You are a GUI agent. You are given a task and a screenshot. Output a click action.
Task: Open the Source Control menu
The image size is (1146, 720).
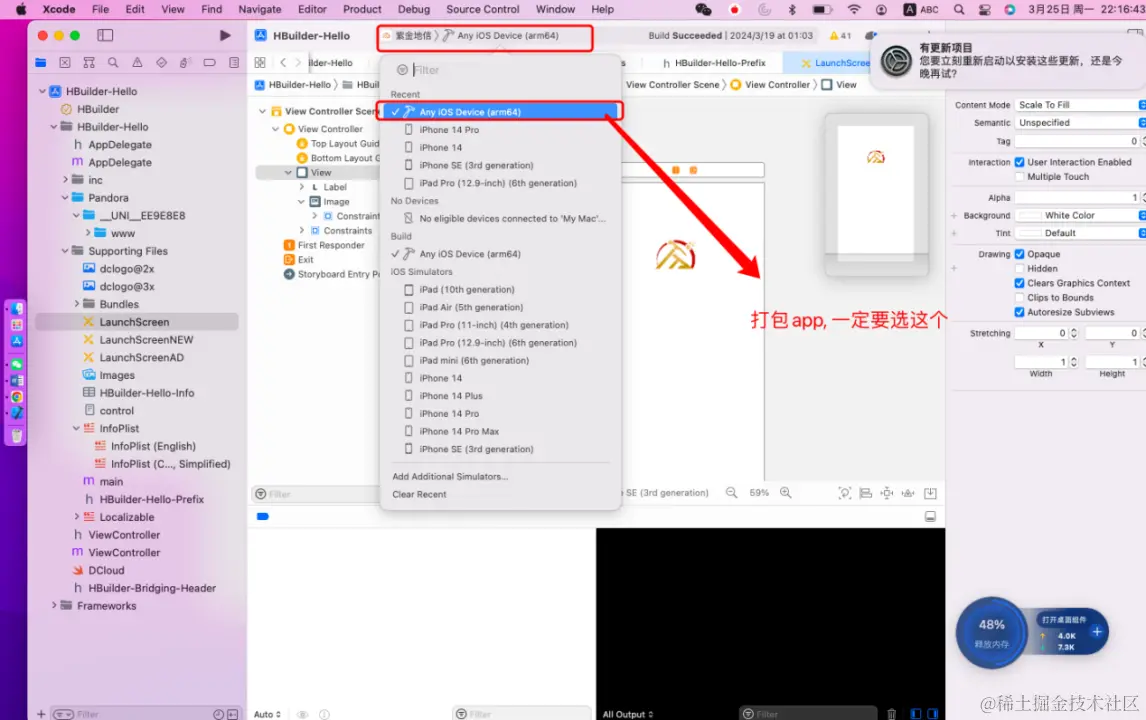[483, 10]
